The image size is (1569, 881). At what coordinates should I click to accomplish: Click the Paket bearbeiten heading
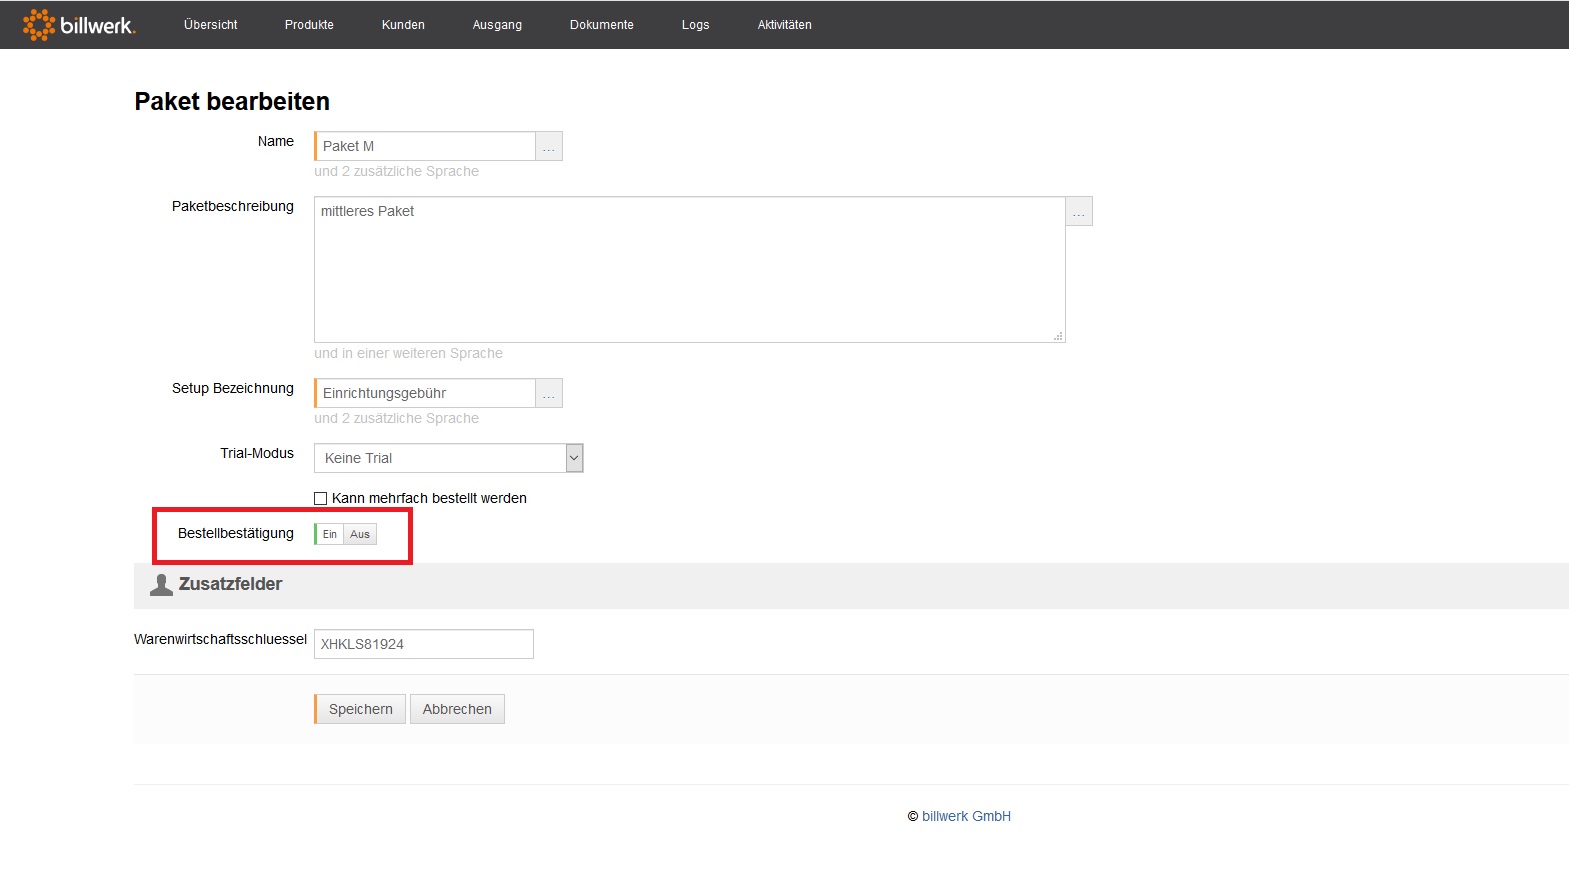[232, 101]
